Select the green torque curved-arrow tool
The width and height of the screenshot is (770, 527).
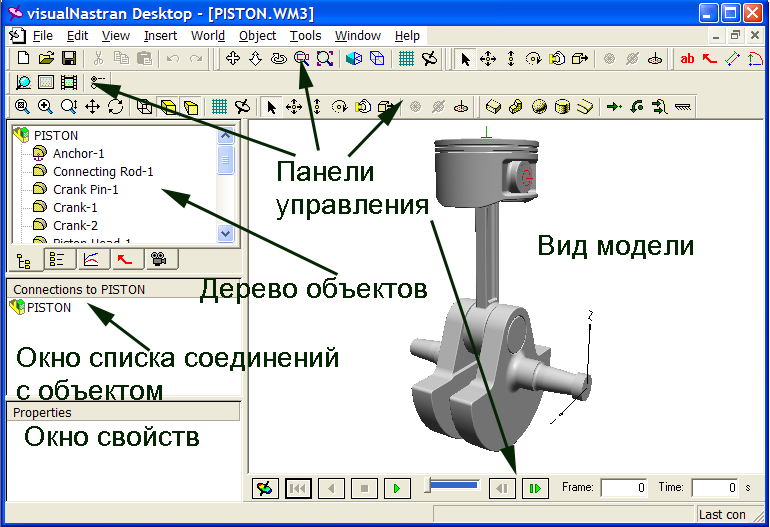click(637, 107)
